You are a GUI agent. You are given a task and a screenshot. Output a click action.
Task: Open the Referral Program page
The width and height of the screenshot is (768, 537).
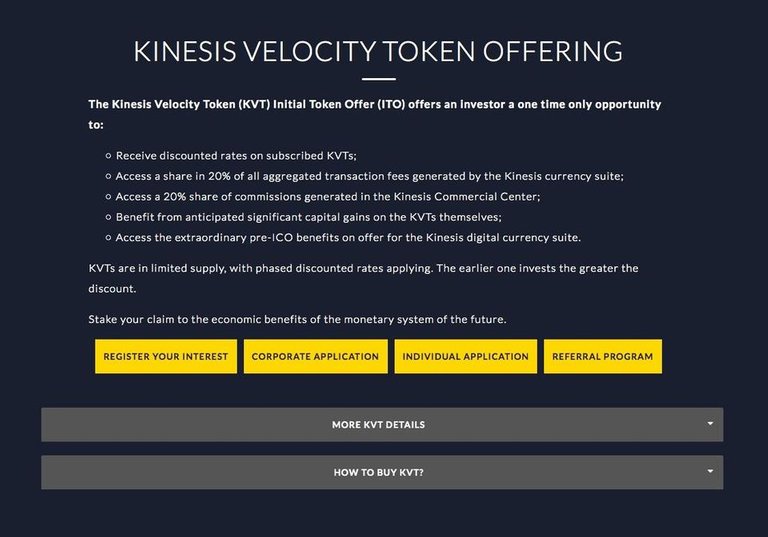coord(602,356)
